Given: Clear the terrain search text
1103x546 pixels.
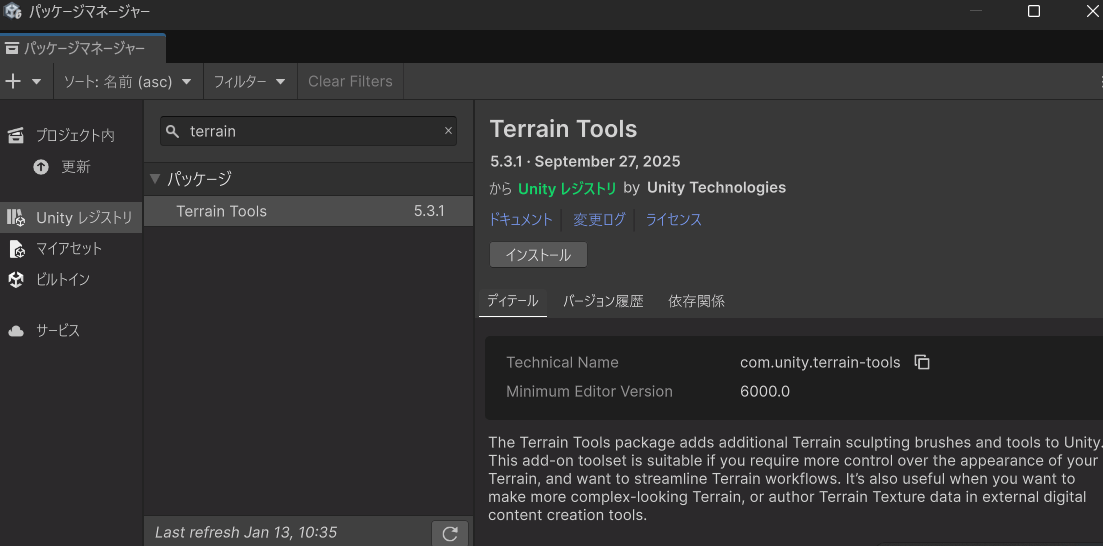Looking at the screenshot, I should point(448,131).
